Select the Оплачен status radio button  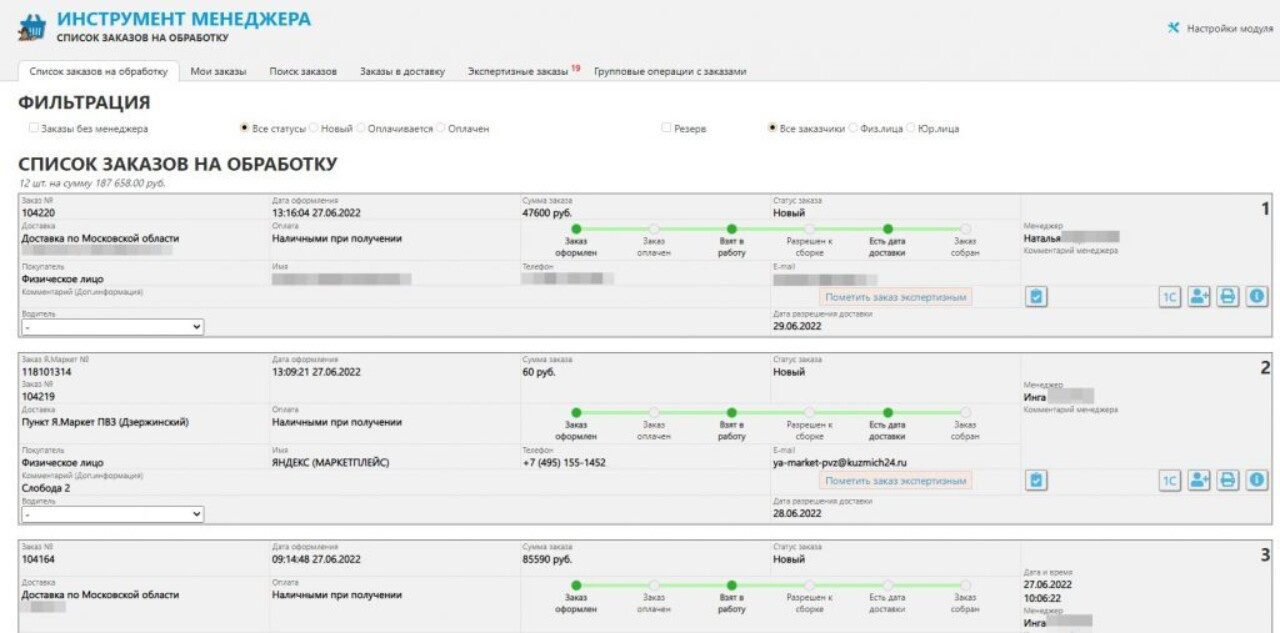pos(441,128)
